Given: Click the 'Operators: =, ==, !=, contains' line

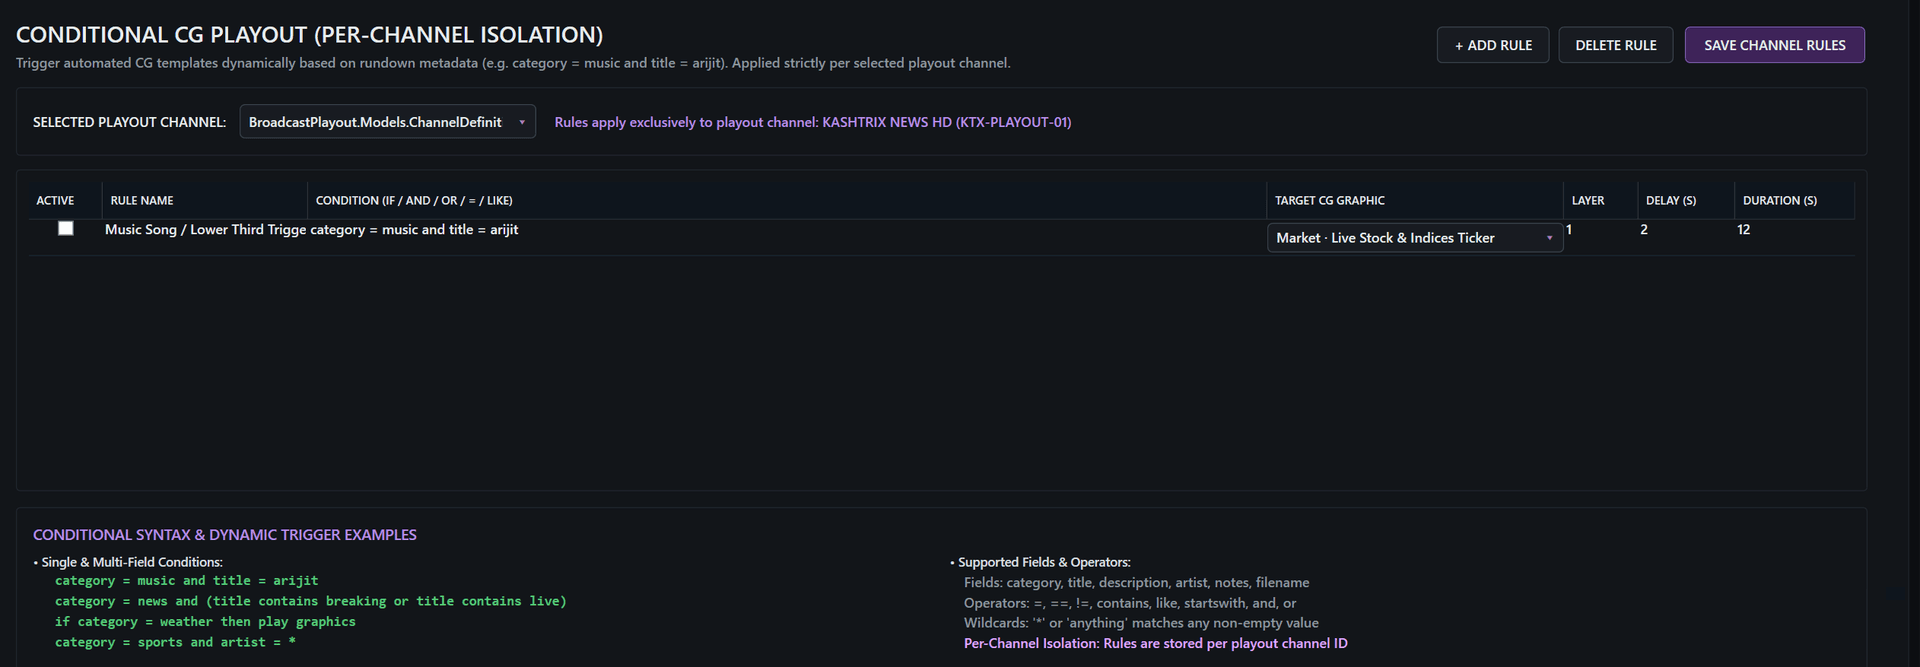Looking at the screenshot, I should (x=1130, y=603).
